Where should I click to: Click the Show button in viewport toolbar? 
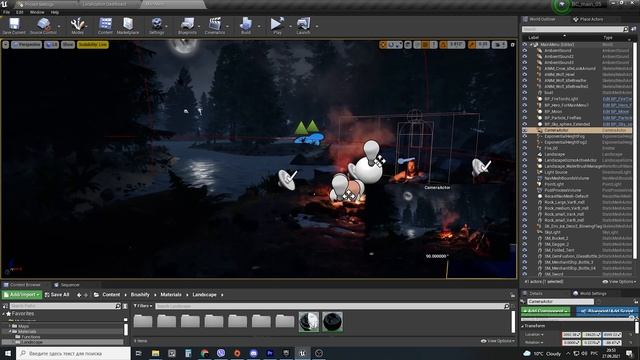click(68, 44)
